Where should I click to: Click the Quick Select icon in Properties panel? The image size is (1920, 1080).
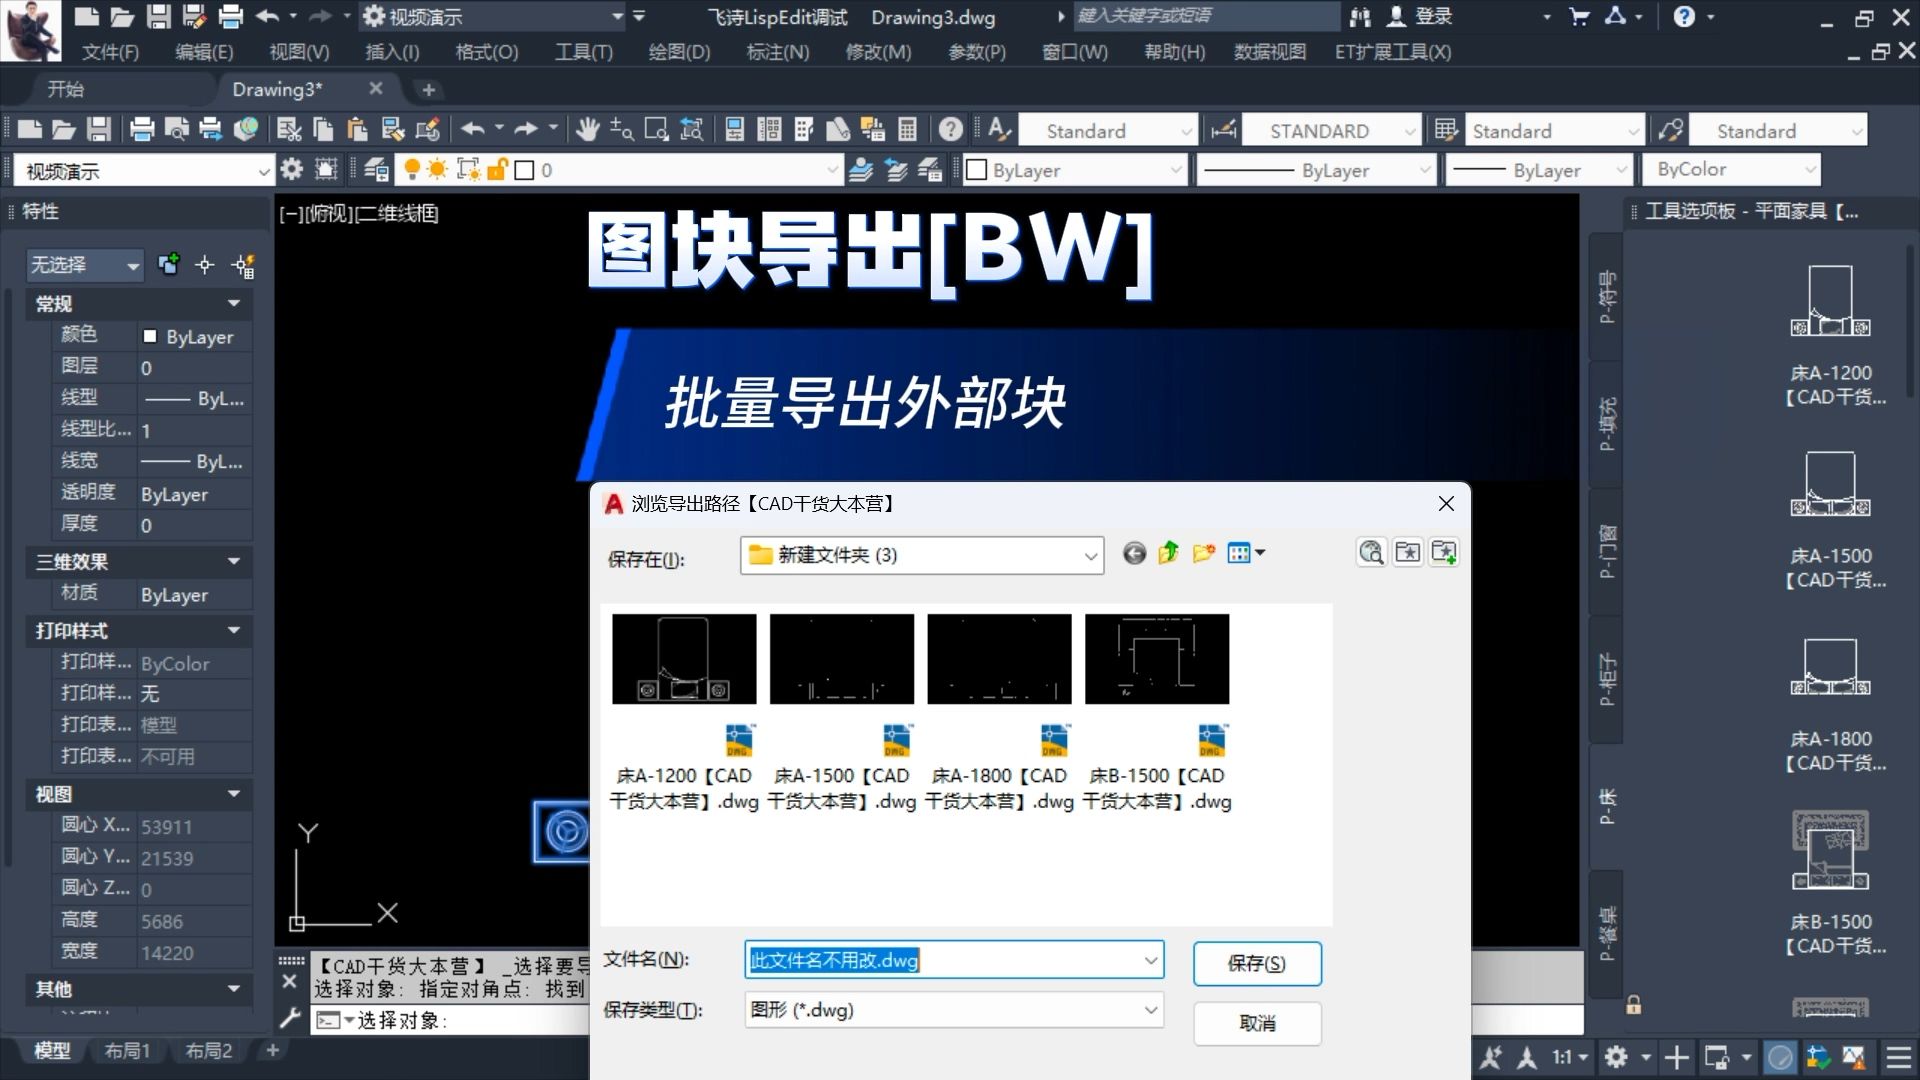[243, 265]
